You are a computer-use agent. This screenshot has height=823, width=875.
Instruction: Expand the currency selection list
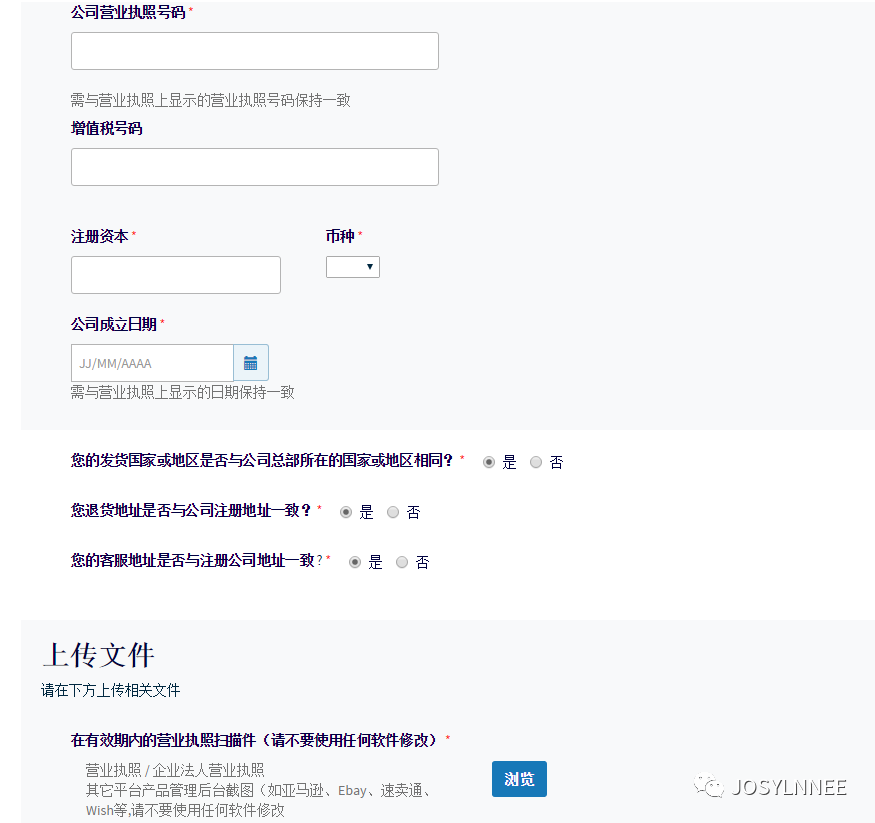coord(352,266)
